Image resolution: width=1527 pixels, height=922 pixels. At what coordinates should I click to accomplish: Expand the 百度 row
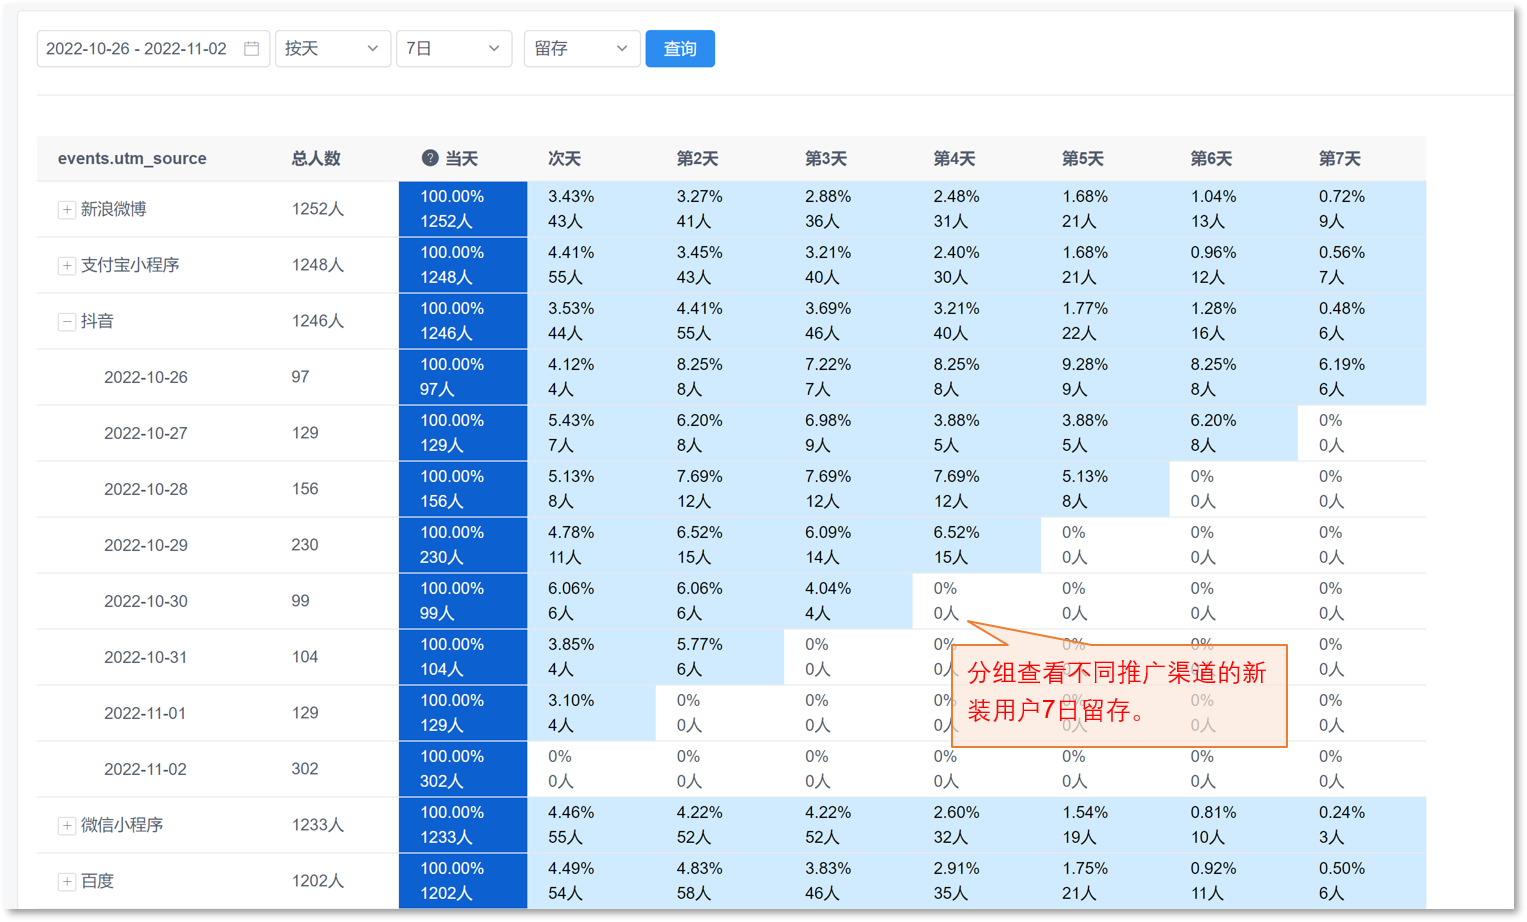pyautogui.click(x=66, y=881)
